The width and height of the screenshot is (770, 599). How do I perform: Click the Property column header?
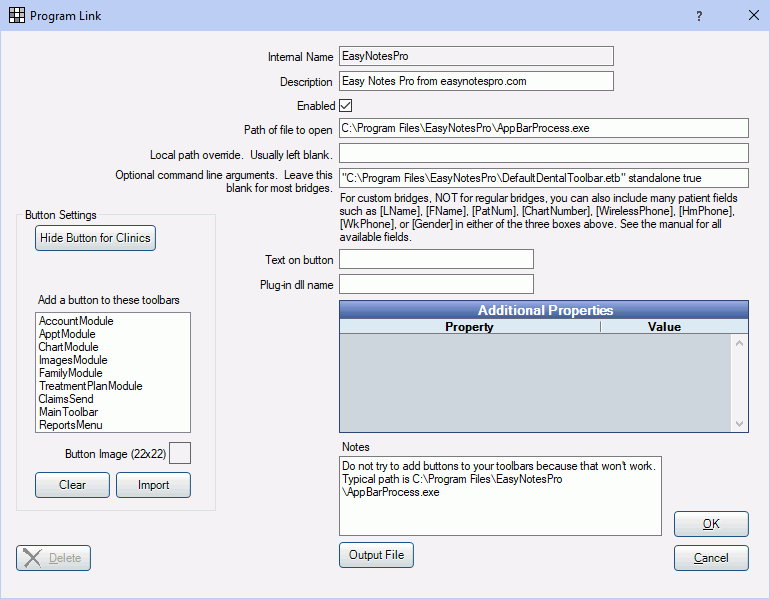(469, 327)
